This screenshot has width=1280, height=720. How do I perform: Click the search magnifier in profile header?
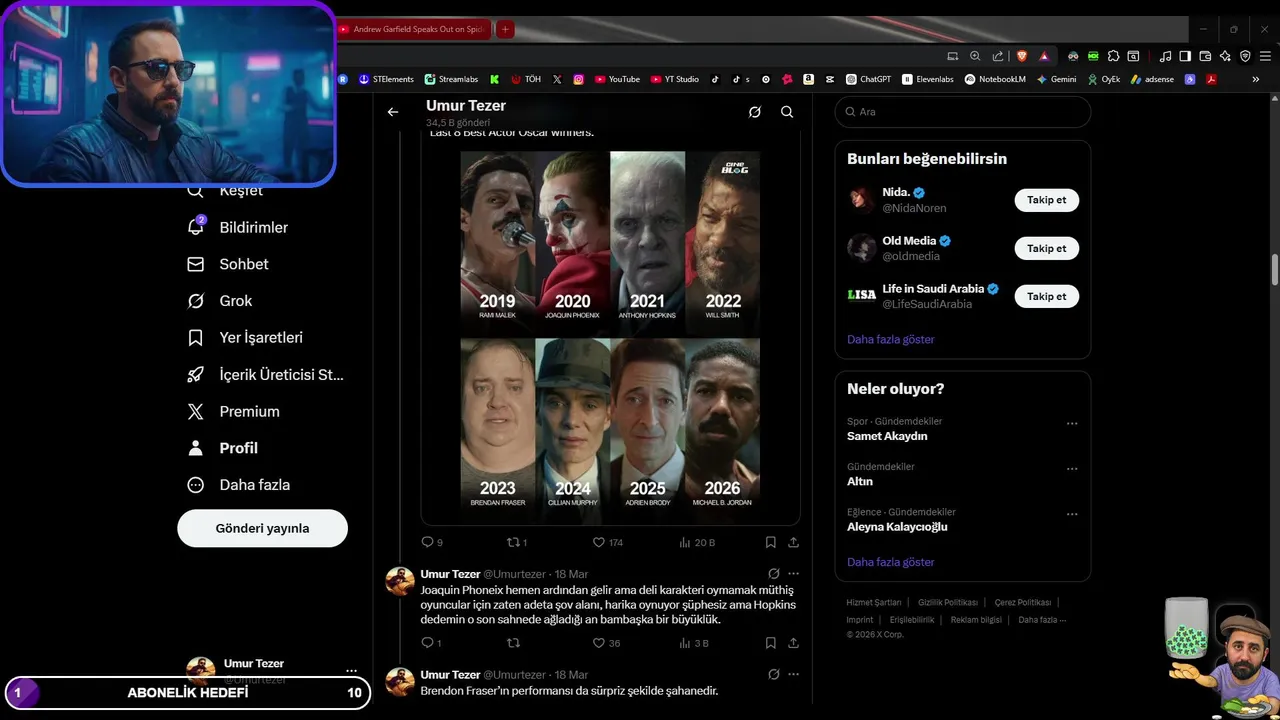tap(787, 112)
